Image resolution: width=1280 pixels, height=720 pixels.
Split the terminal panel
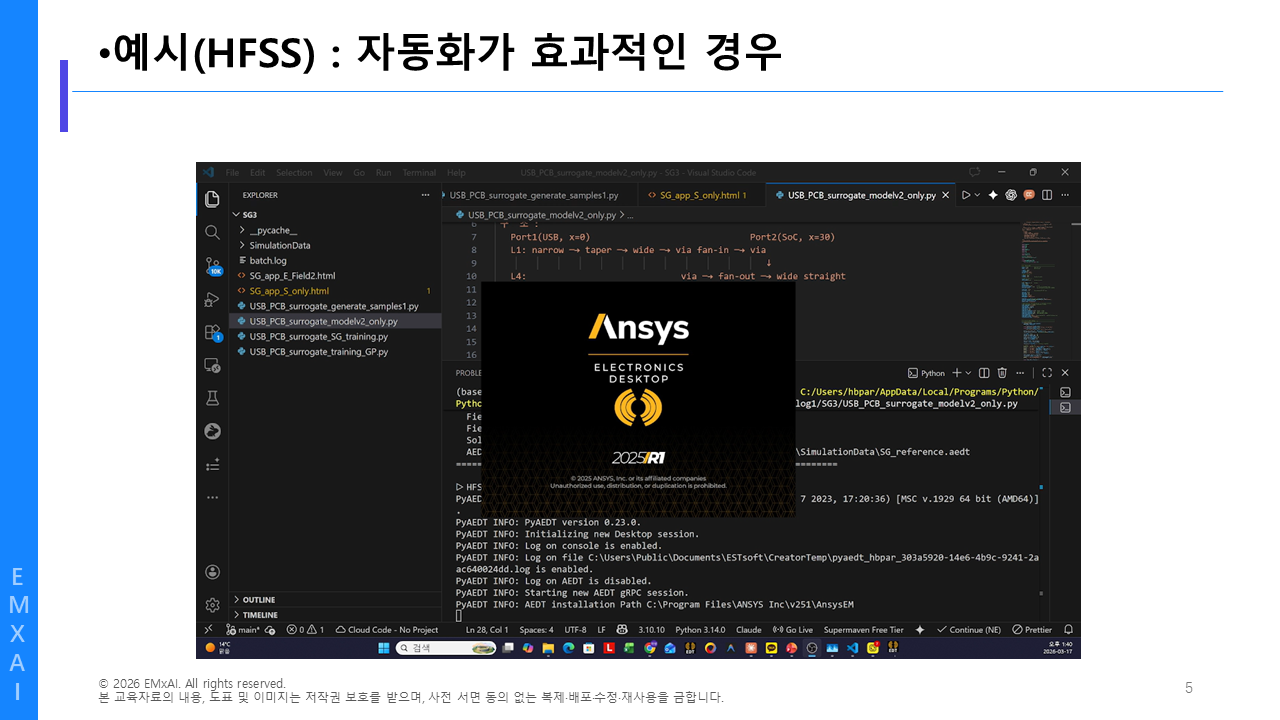pos(984,373)
